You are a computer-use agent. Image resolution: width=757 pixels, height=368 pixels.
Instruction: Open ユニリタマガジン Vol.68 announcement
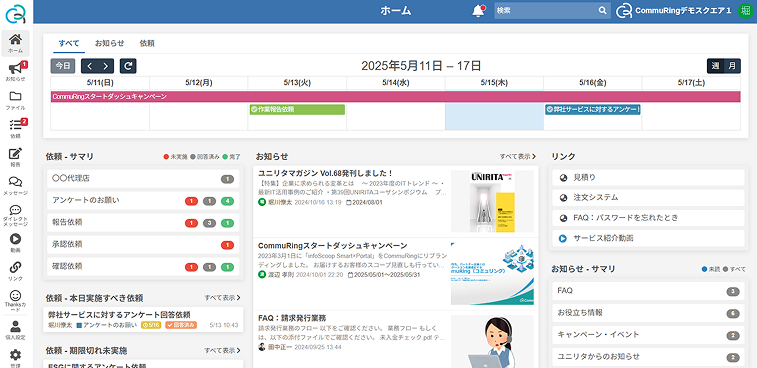coord(326,173)
